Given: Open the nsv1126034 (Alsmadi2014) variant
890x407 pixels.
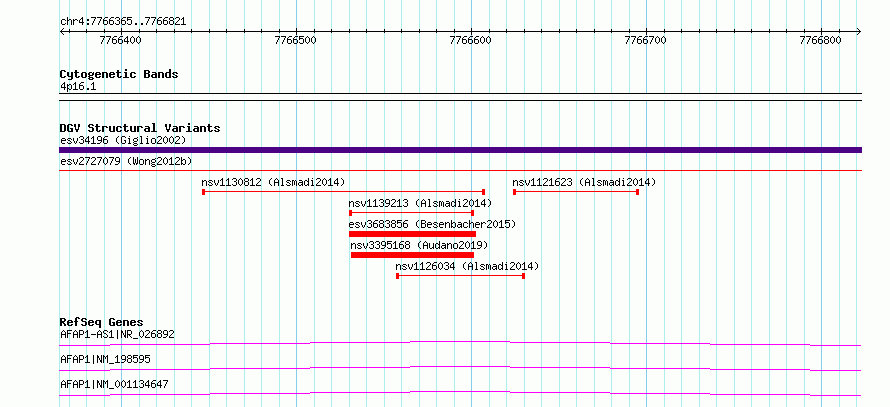Looking at the screenshot, I should 467,266.
